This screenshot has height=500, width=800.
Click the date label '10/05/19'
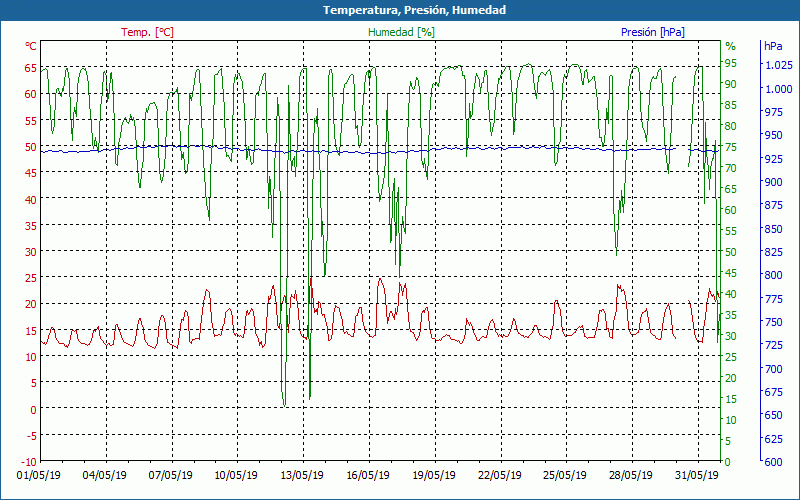[x=236, y=475]
